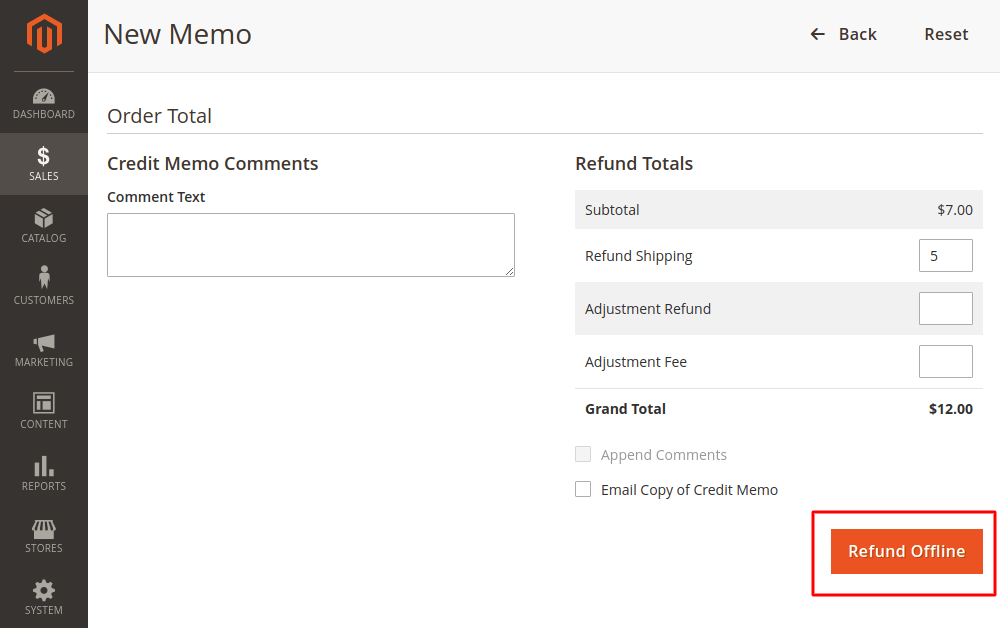Open the Customers person icon
The image size is (1000, 628).
pyautogui.click(x=43, y=277)
